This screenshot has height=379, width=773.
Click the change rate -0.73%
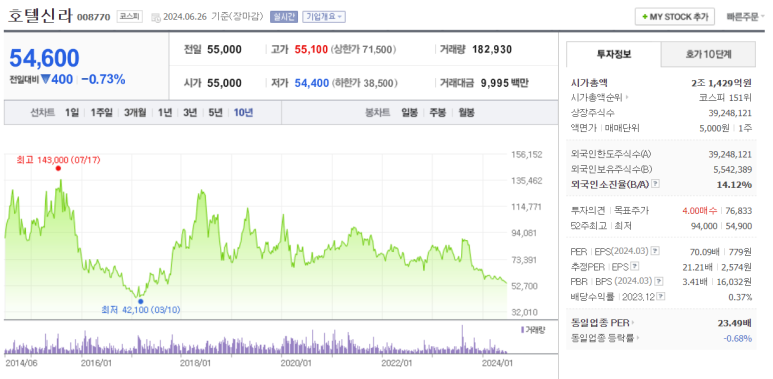pyautogui.click(x=103, y=79)
